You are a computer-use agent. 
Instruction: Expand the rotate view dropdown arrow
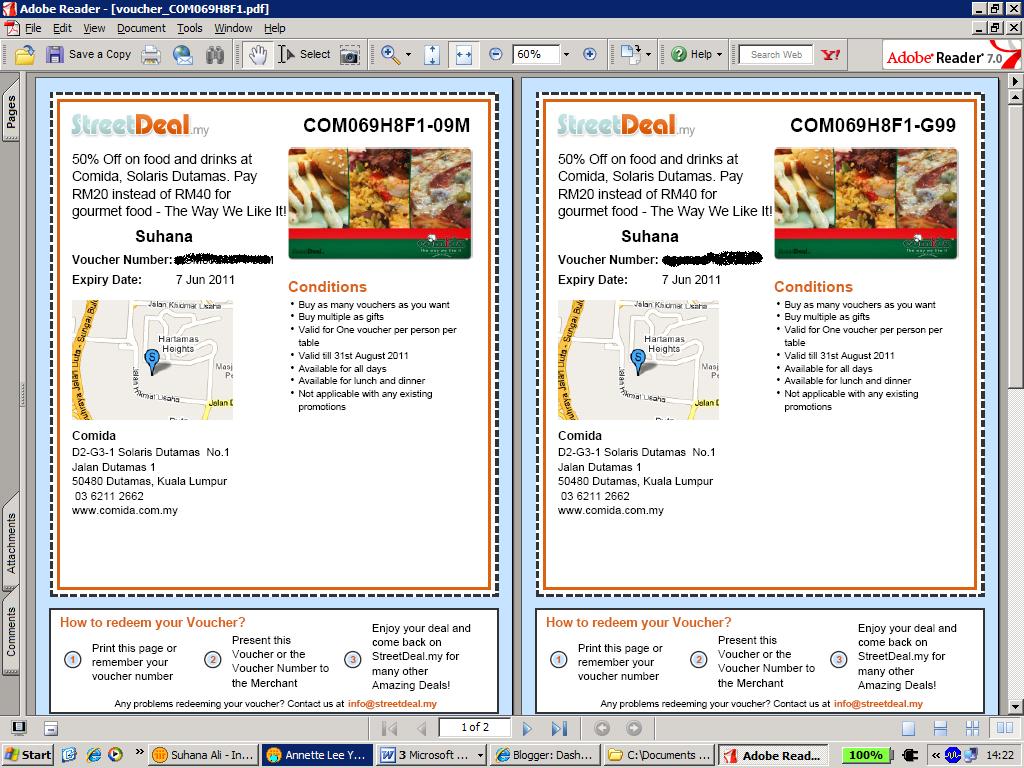(x=648, y=54)
